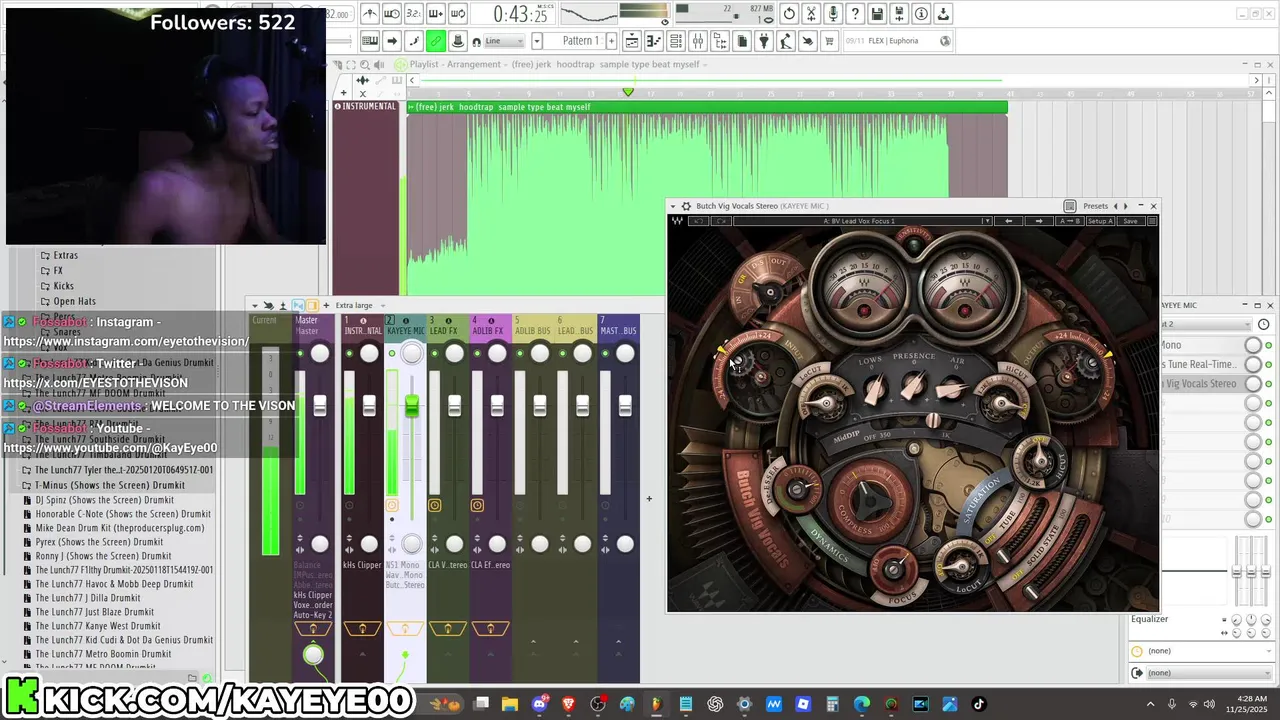Toggle the green link/multilink controllers icon
1280x720 pixels.
436,41
